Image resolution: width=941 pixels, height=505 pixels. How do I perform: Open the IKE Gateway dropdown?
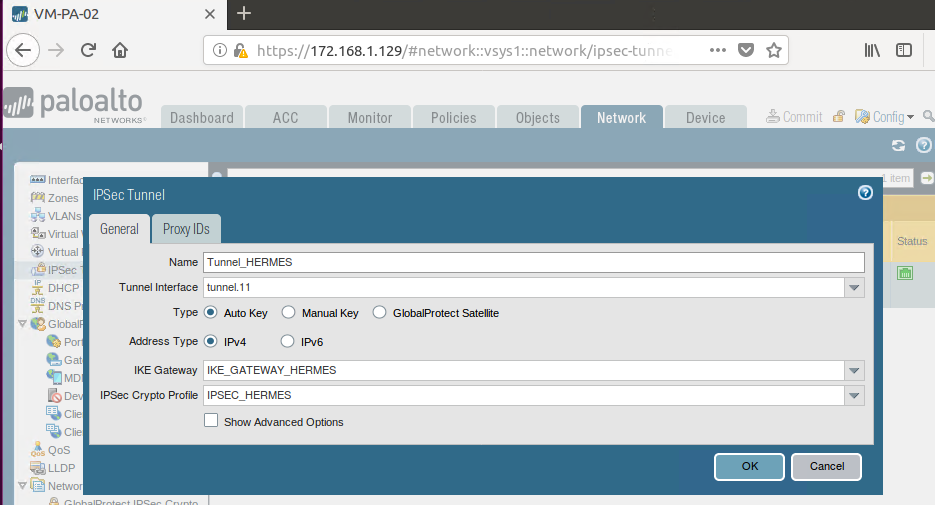point(854,370)
